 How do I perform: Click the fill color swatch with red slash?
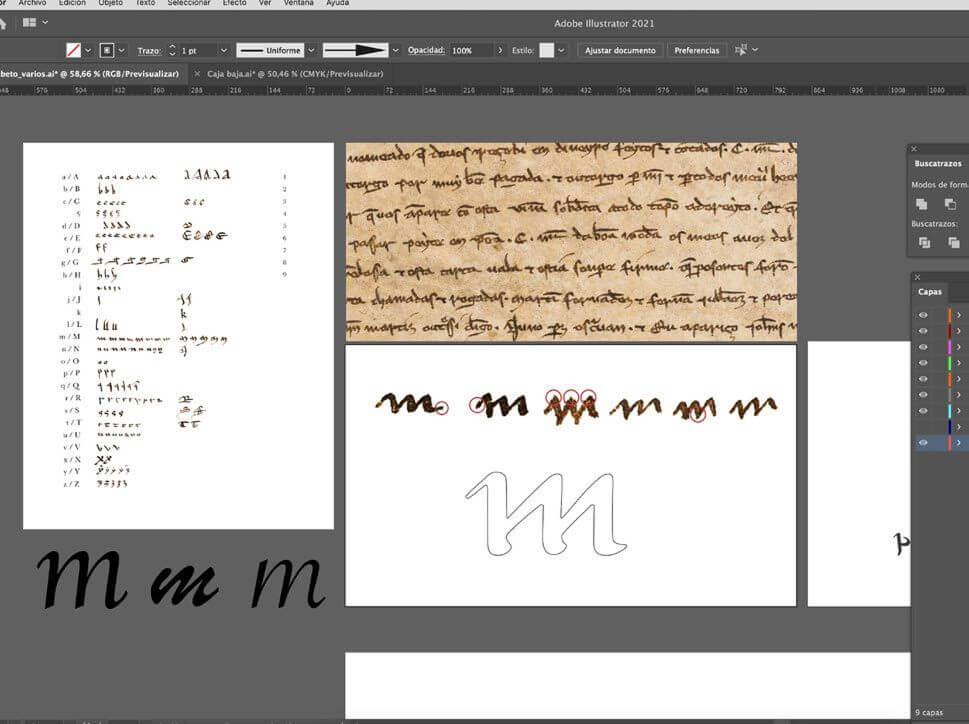[73, 50]
